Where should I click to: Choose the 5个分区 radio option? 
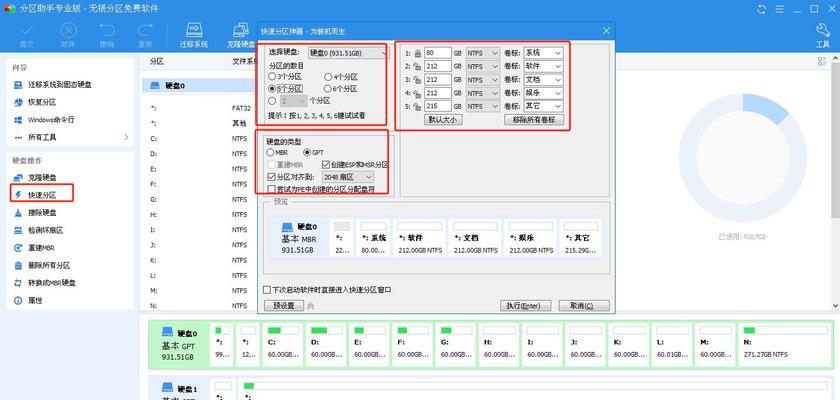coord(272,89)
